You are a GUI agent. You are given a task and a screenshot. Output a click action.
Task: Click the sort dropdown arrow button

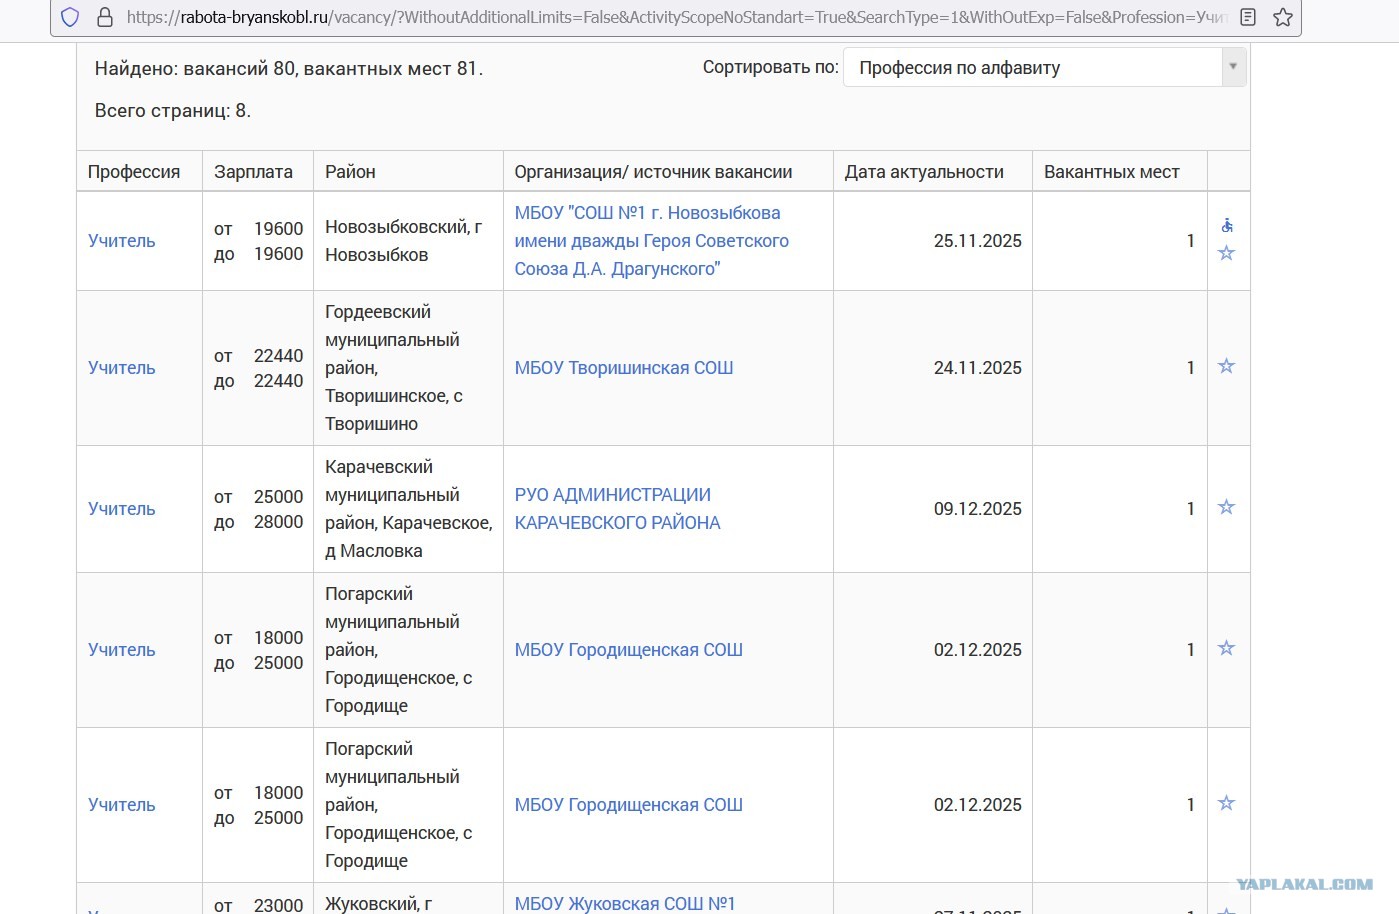click(x=1233, y=67)
